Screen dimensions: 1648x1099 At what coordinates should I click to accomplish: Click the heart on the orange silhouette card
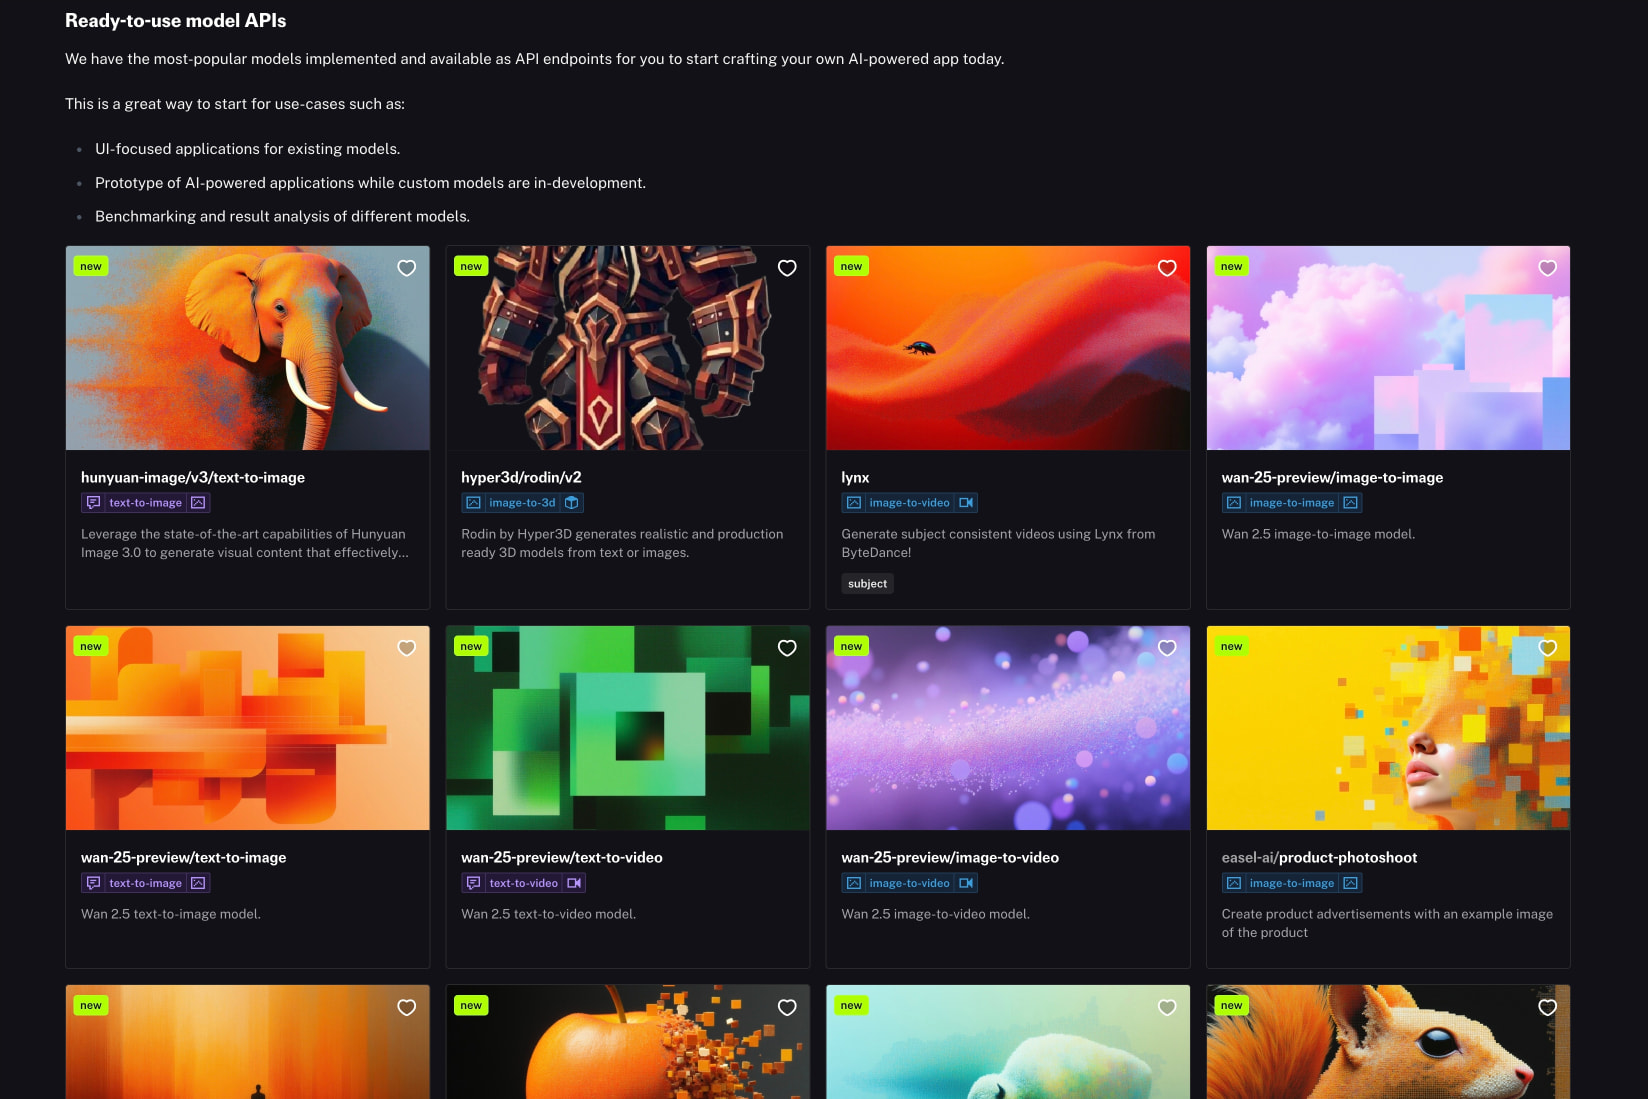click(x=406, y=1007)
